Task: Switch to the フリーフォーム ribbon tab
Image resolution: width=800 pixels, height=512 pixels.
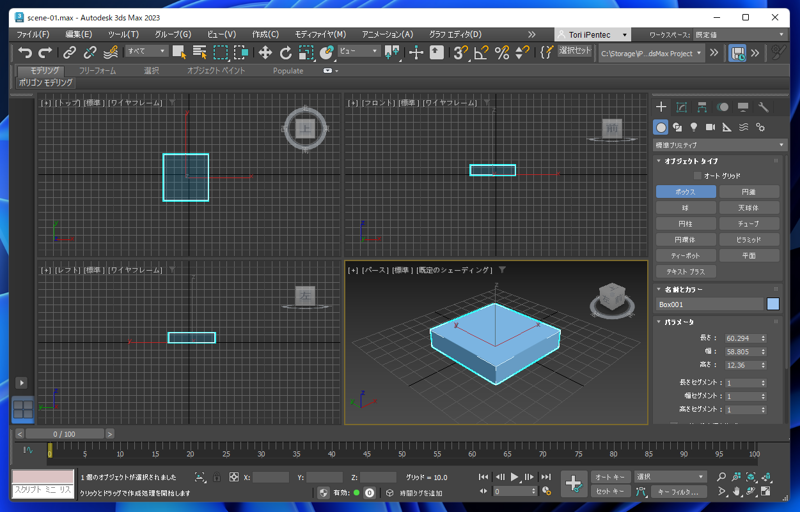Action: [x=97, y=71]
